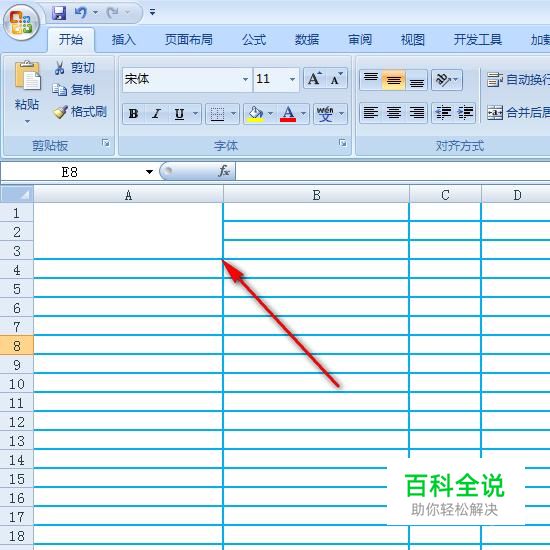The width and height of the screenshot is (550, 550).
Task: Activate the 格式刷 format painter
Action: coord(80,112)
